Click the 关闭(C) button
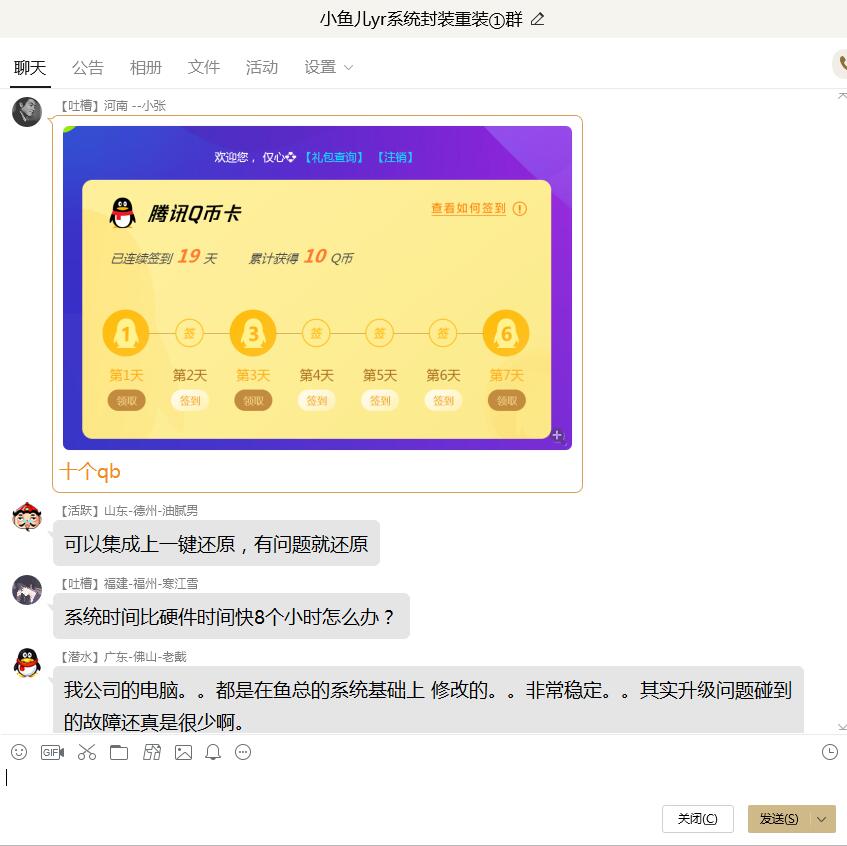Viewport: 847px width, 846px height. pos(697,819)
